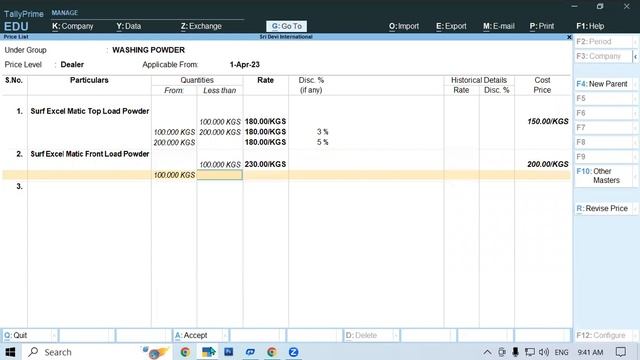This screenshot has width=640, height=360.
Task: Click the active Less than input field
Action: pos(220,175)
